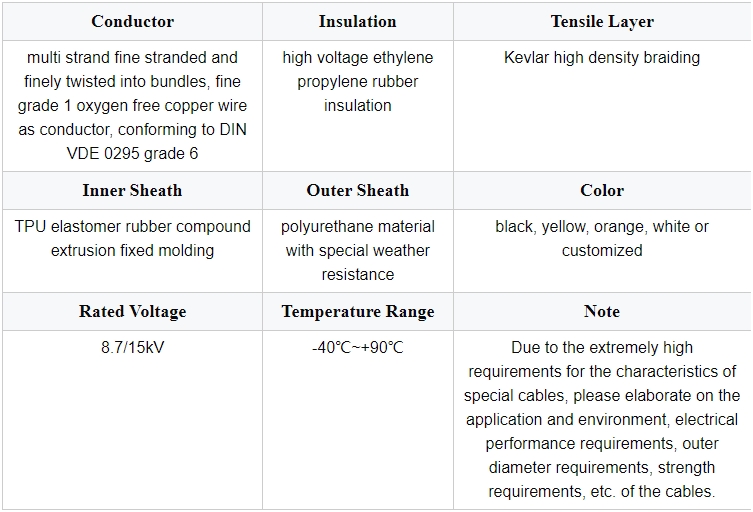Click the 'oxygen free copper wire' text line
Image resolution: width=753 pixels, height=512 pixels.
pyautogui.click(x=133, y=106)
